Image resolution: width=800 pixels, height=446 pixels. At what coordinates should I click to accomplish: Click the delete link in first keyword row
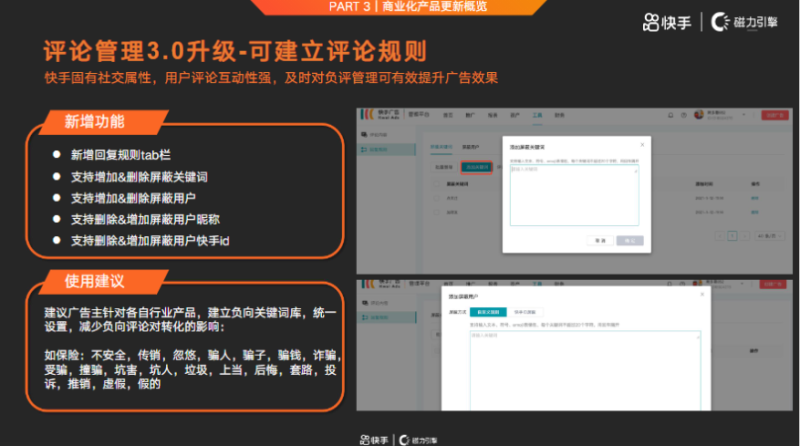click(755, 198)
